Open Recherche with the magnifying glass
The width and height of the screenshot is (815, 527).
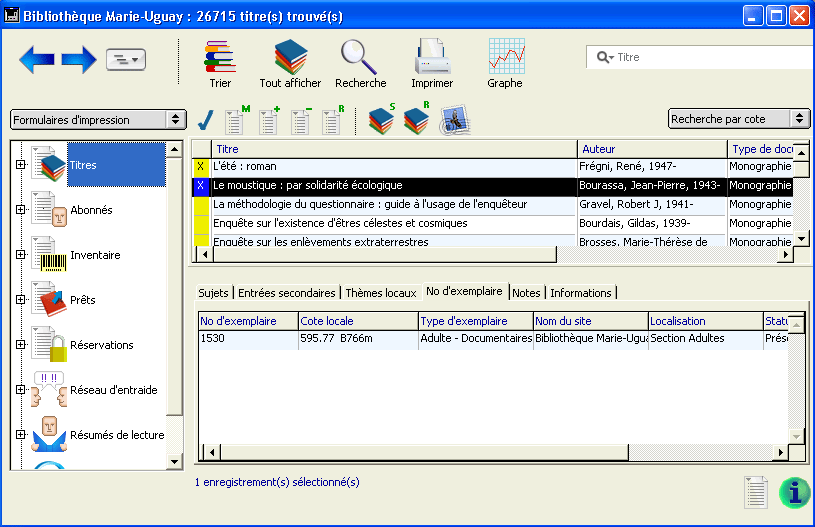tap(360, 56)
